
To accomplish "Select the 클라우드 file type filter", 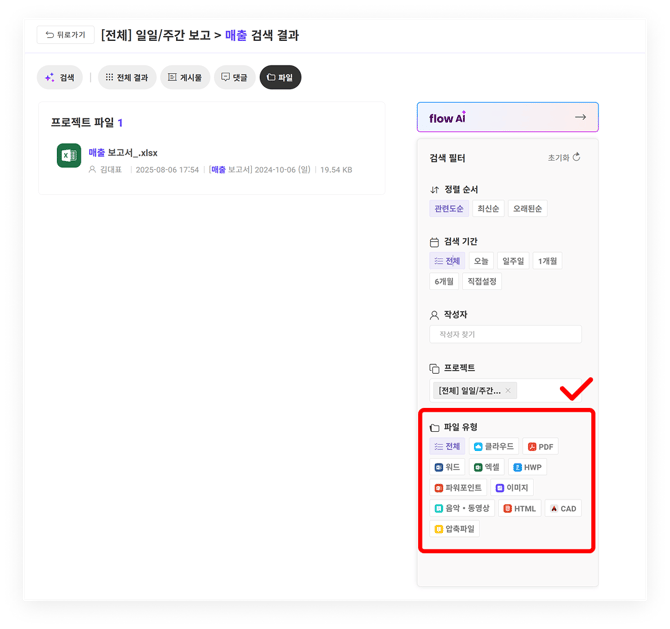I will 493,447.
